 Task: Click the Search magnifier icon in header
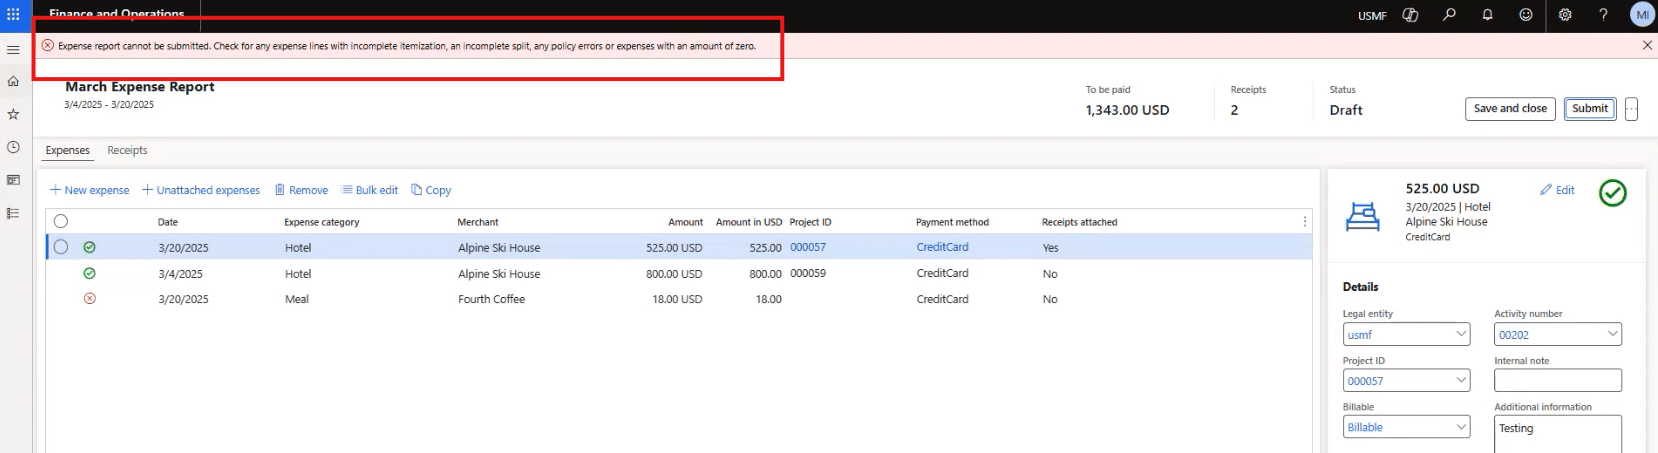tap(1449, 15)
